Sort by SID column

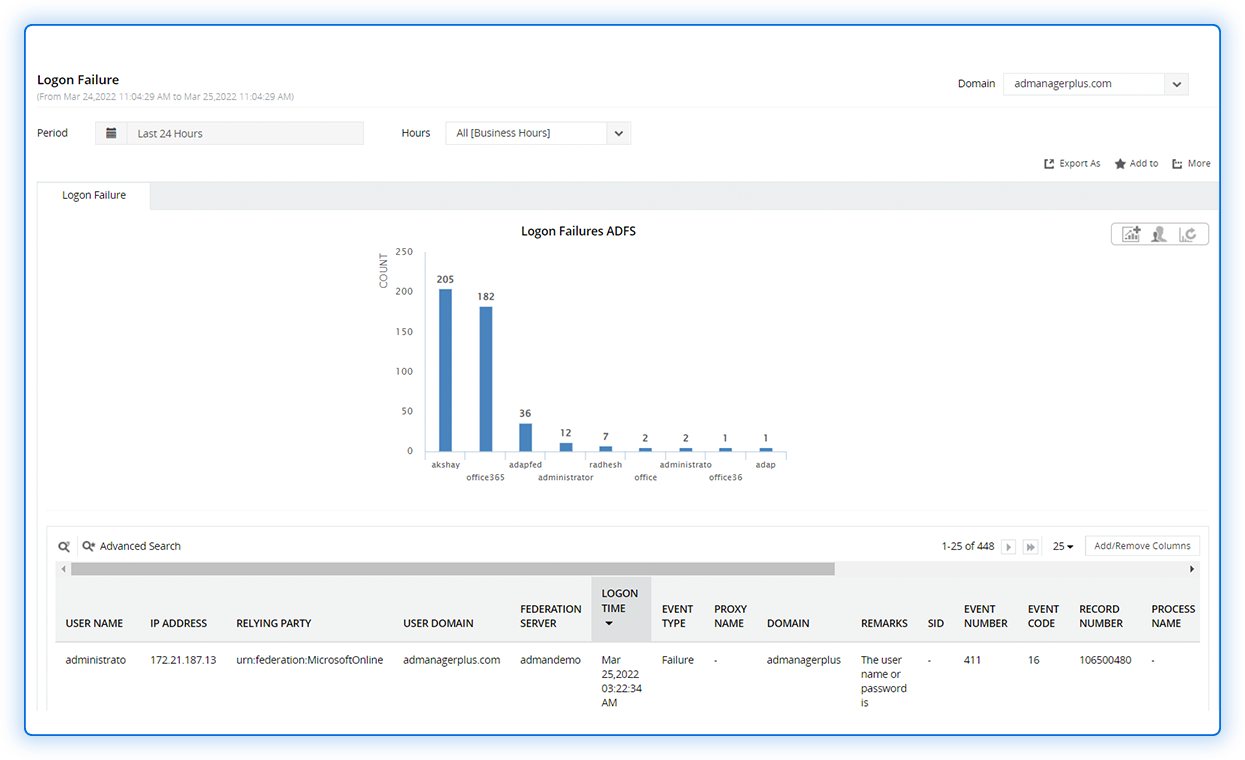(x=936, y=623)
